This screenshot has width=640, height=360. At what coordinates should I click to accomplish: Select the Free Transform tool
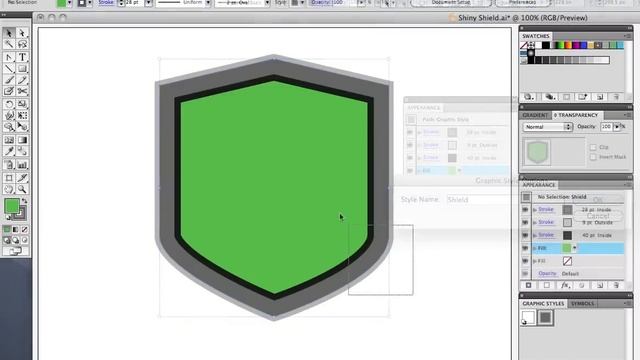pyautogui.click(x=22, y=116)
